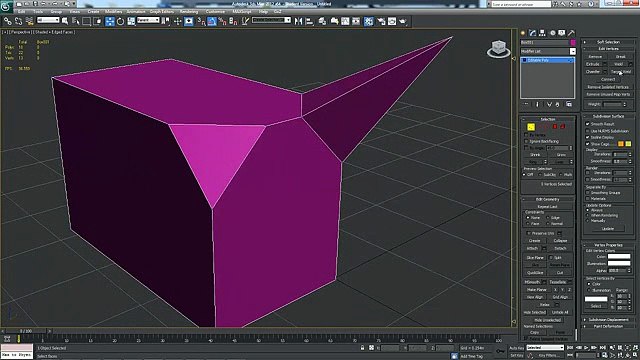The width and height of the screenshot is (640, 360).
Task: Select the Polygon sub-object level icon
Action: 555,127
